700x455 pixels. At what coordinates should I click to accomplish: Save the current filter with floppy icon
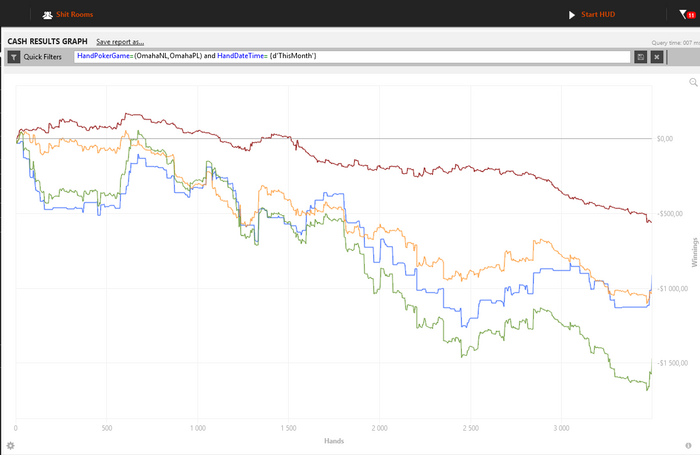point(641,57)
